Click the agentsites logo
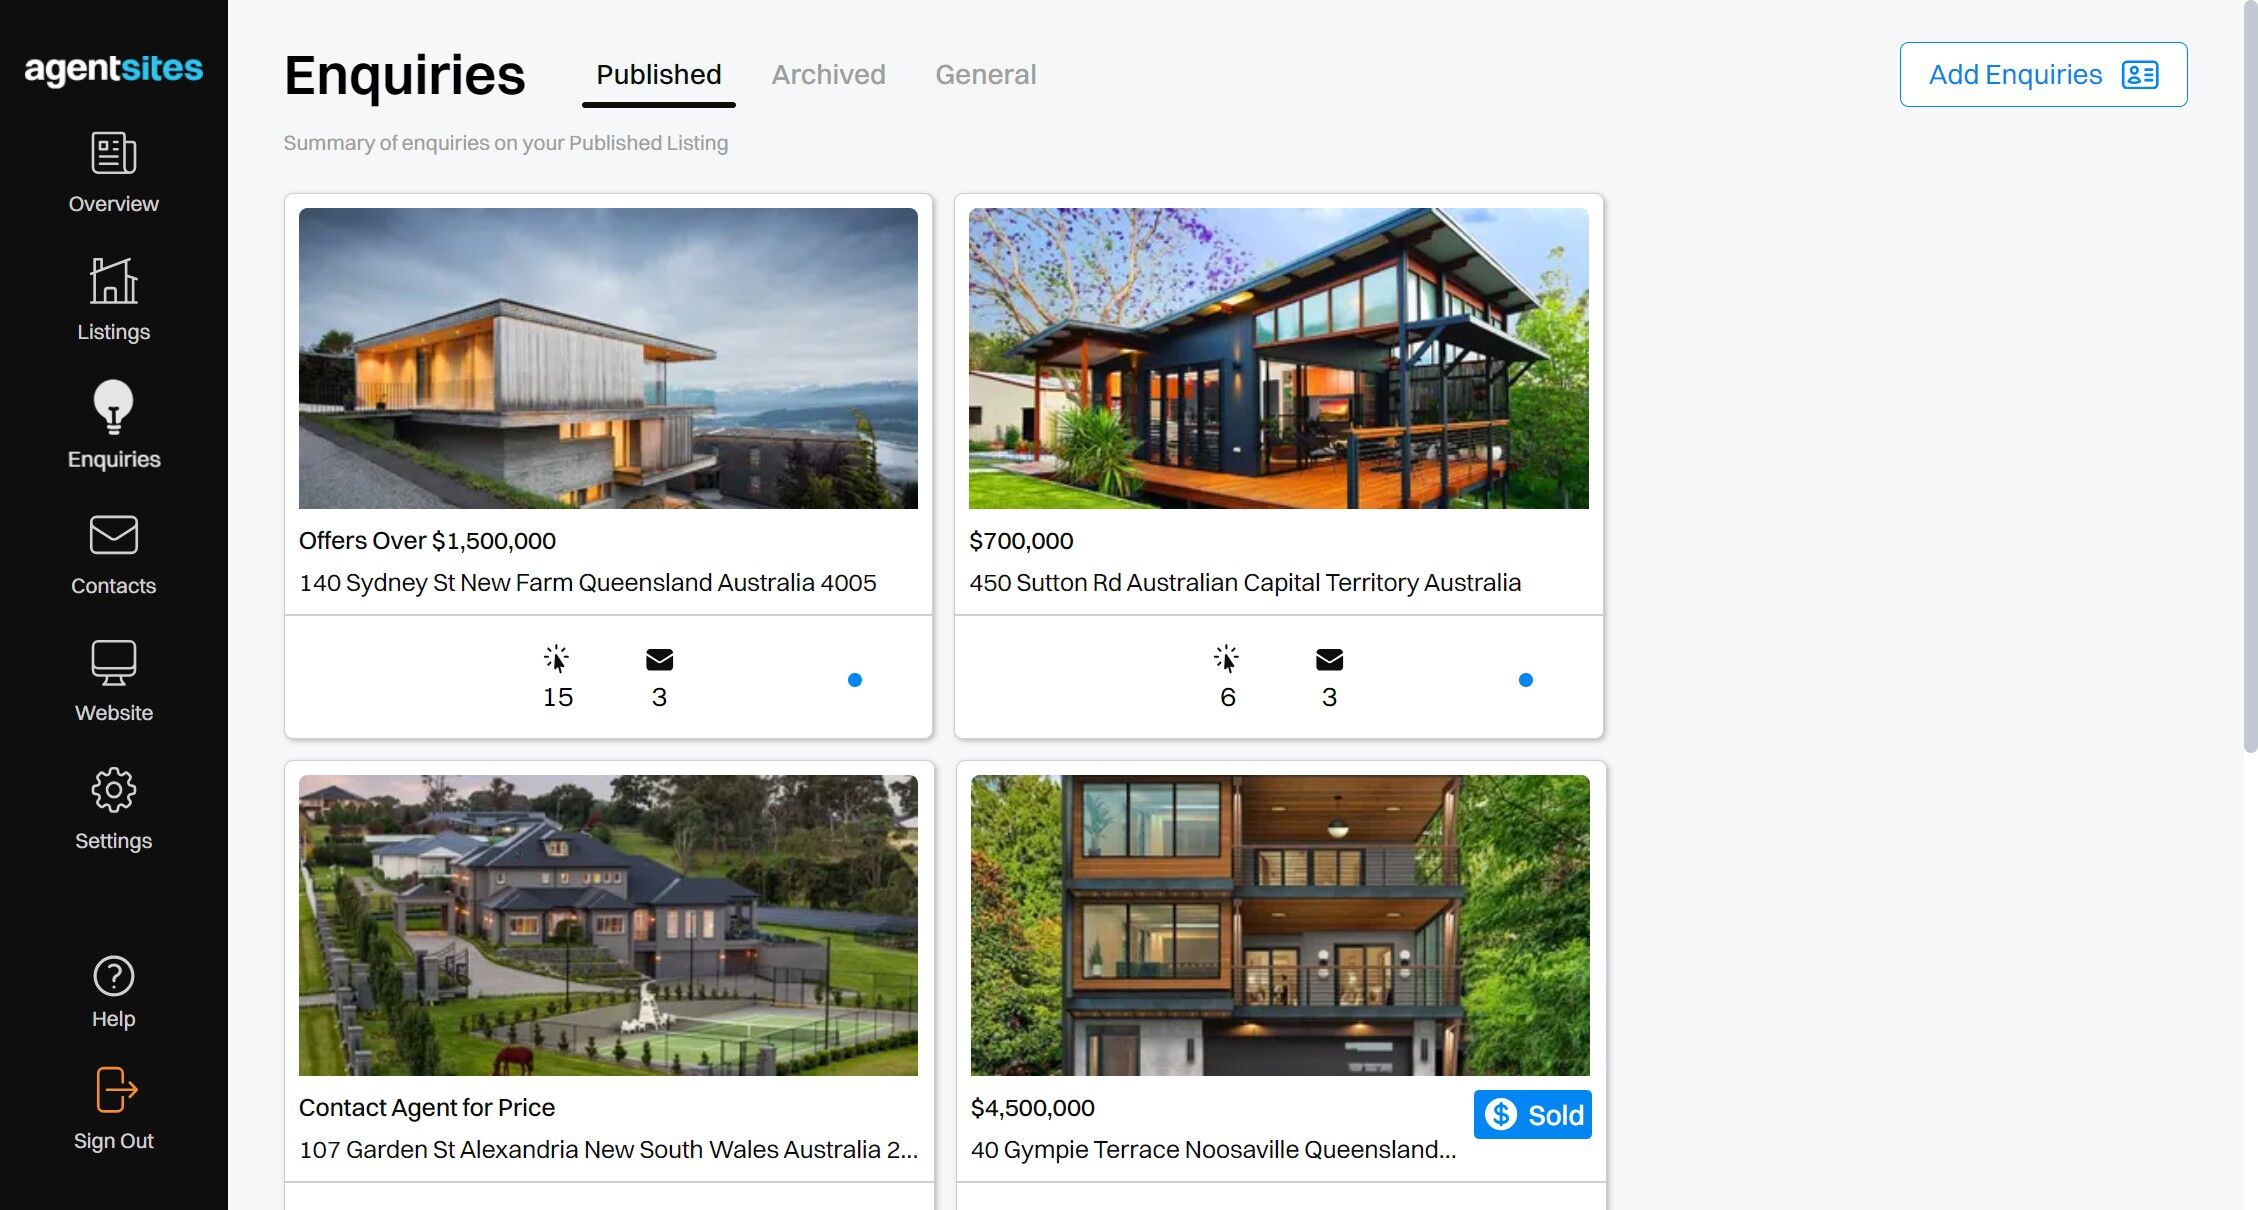 [x=113, y=69]
